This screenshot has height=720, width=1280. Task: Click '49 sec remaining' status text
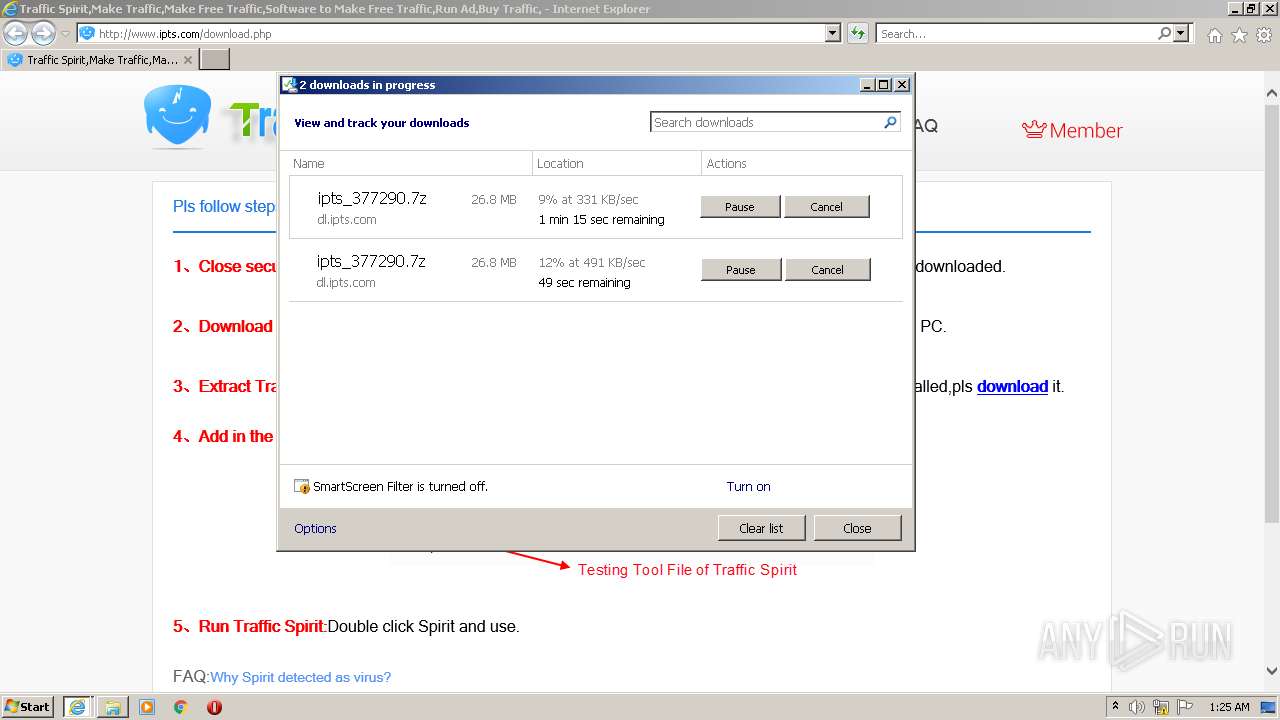(x=584, y=283)
